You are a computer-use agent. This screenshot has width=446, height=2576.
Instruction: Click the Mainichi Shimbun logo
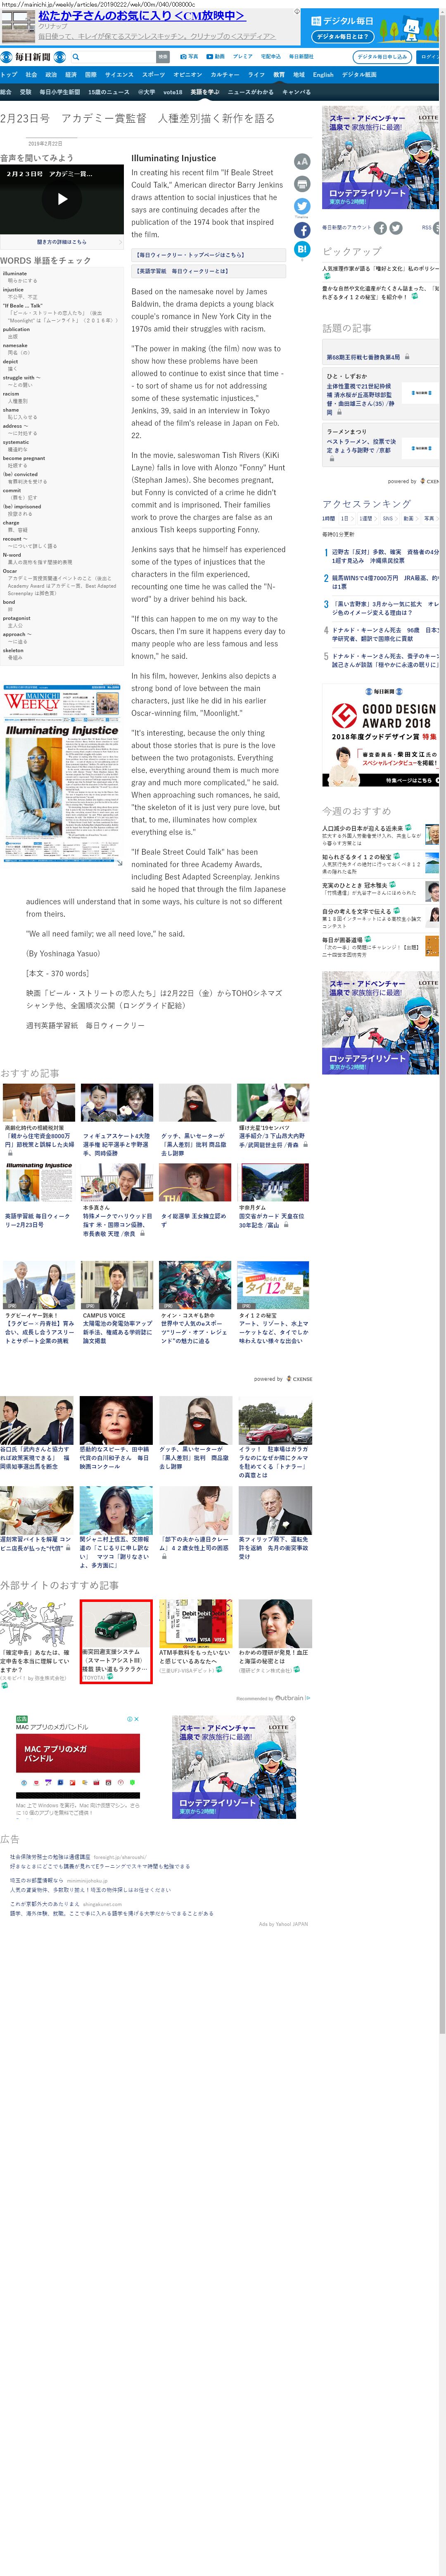click(26, 57)
